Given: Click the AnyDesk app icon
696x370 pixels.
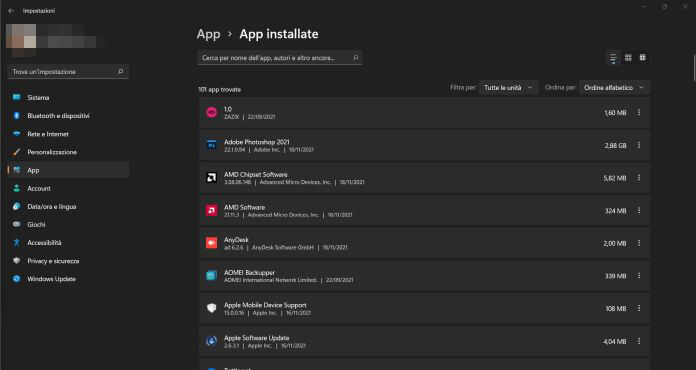Looking at the screenshot, I should click(211, 243).
